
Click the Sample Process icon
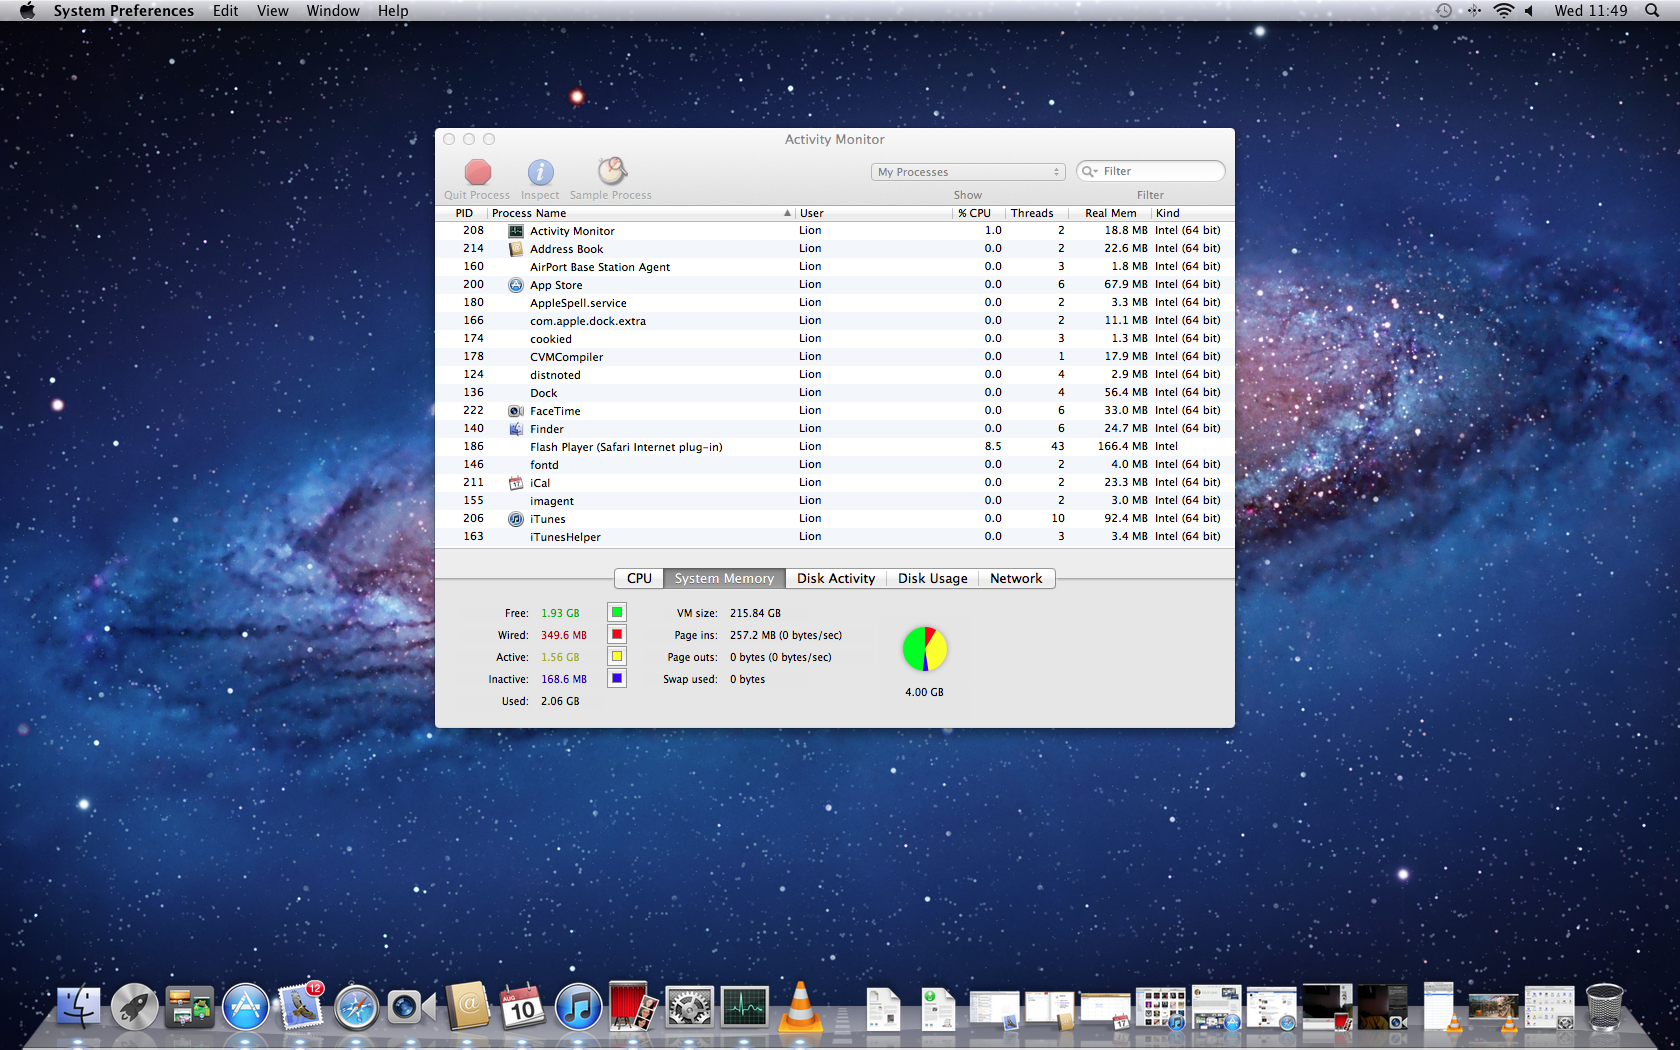(611, 172)
